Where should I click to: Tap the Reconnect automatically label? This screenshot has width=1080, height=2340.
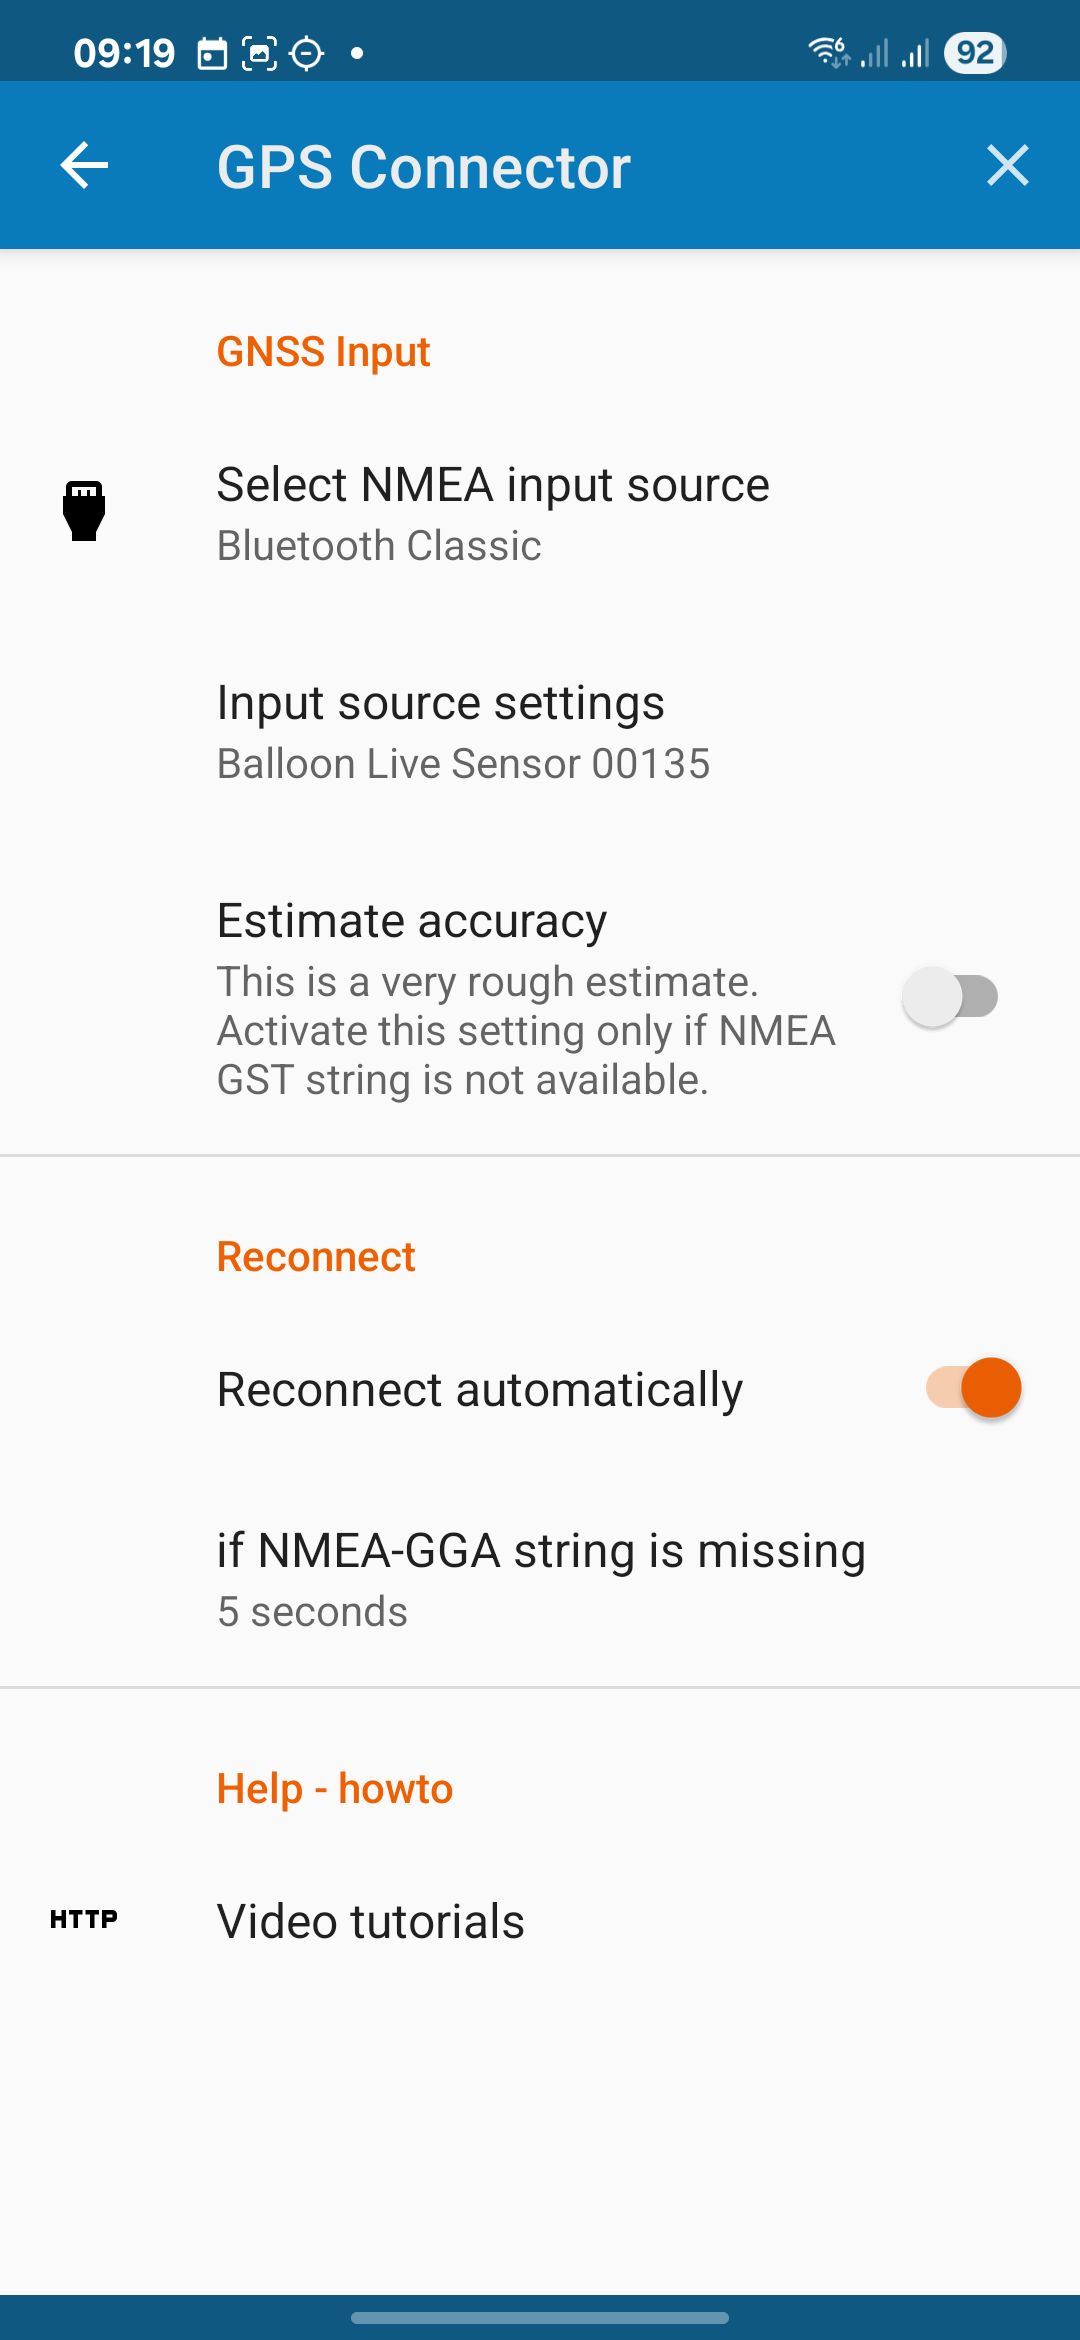(x=480, y=1390)
